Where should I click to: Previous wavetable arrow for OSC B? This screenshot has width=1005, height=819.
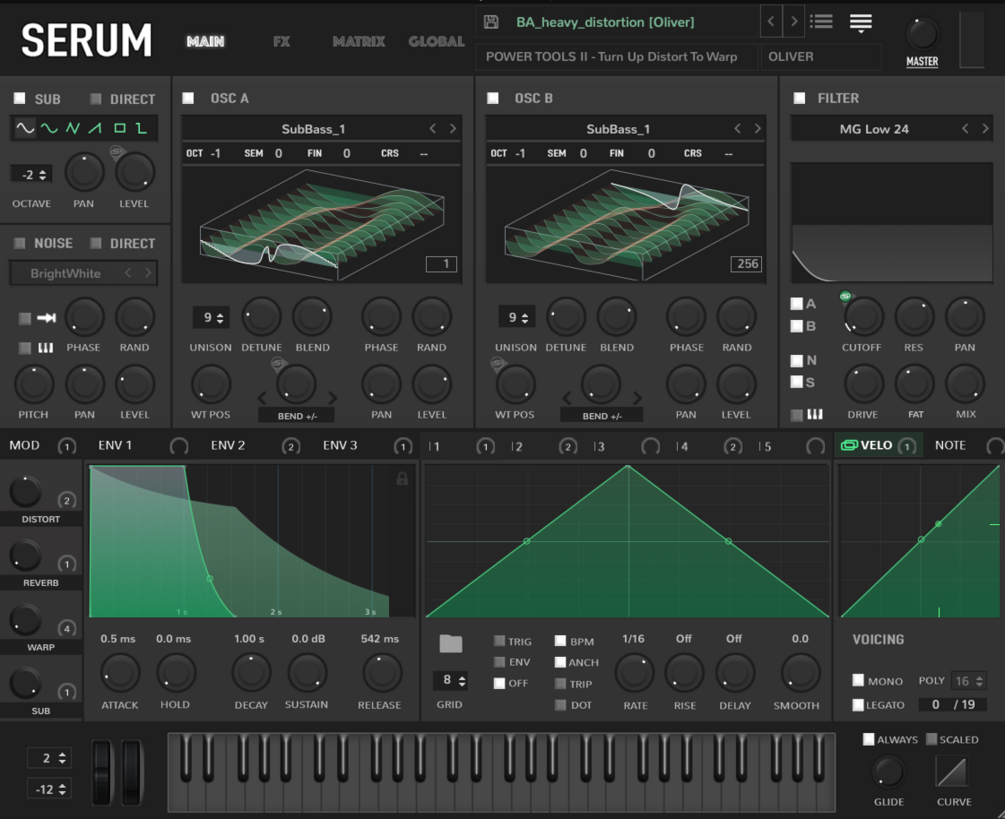(x=737, y=129)
